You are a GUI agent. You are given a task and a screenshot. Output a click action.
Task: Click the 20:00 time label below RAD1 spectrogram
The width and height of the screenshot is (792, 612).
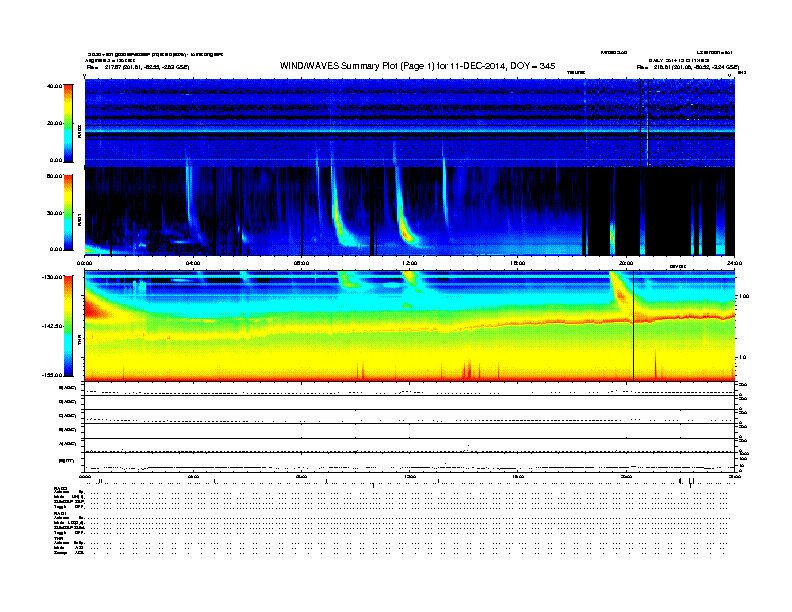[x=626, y=263]
